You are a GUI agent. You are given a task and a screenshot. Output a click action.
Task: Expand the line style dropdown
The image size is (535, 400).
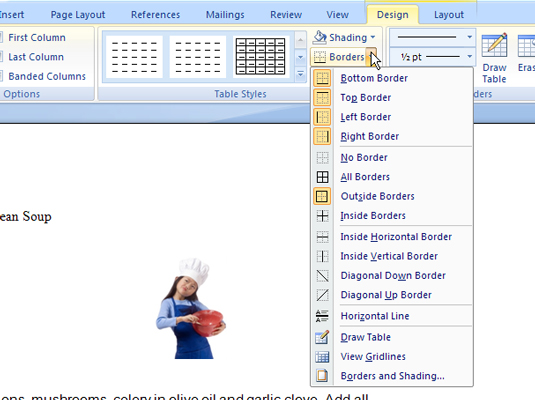[x=469, y=37]
